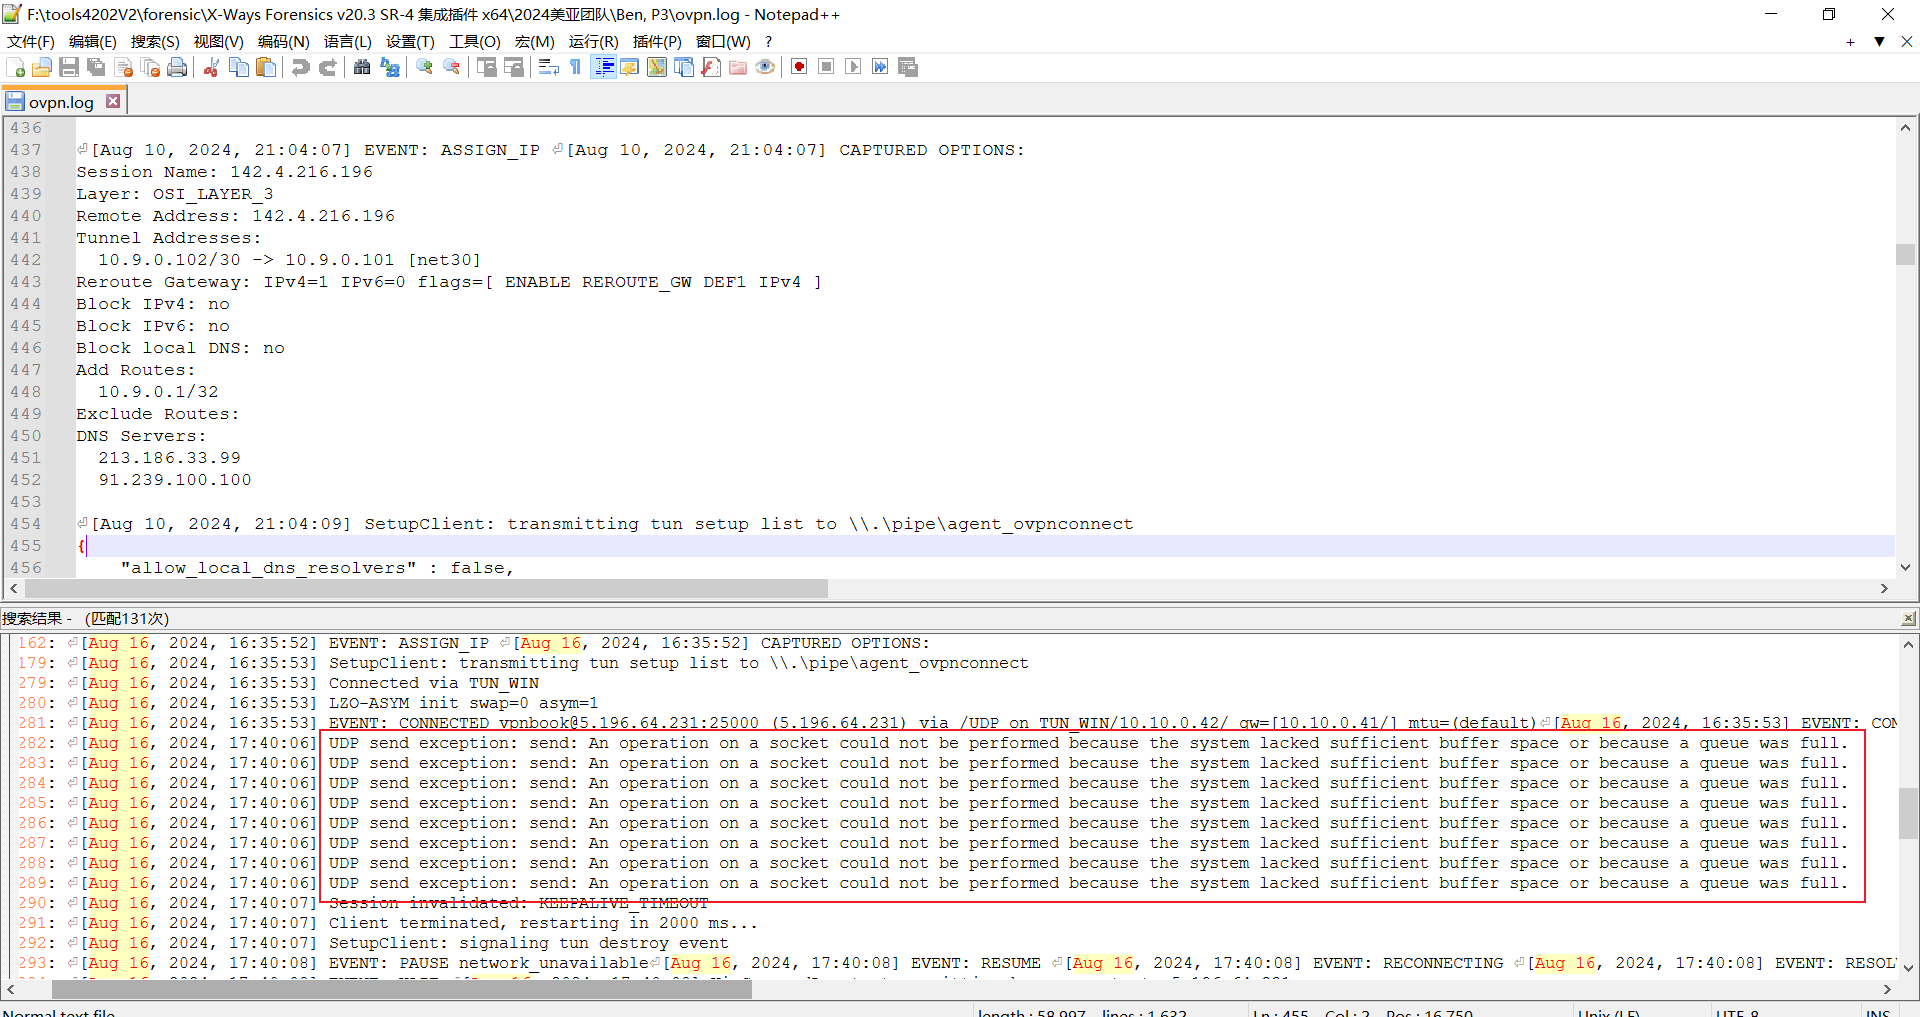Click the Cut scissors icon

coord(211,67)
